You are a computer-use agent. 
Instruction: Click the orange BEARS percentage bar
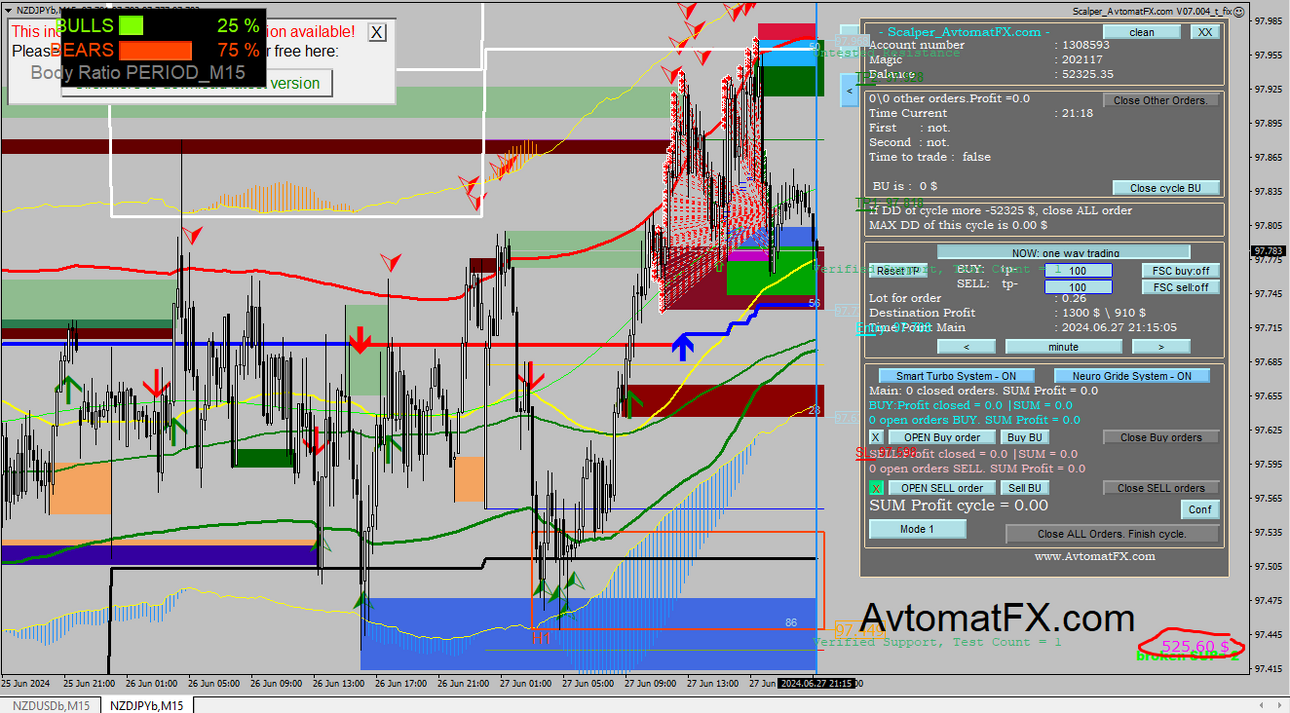(155, 49)
